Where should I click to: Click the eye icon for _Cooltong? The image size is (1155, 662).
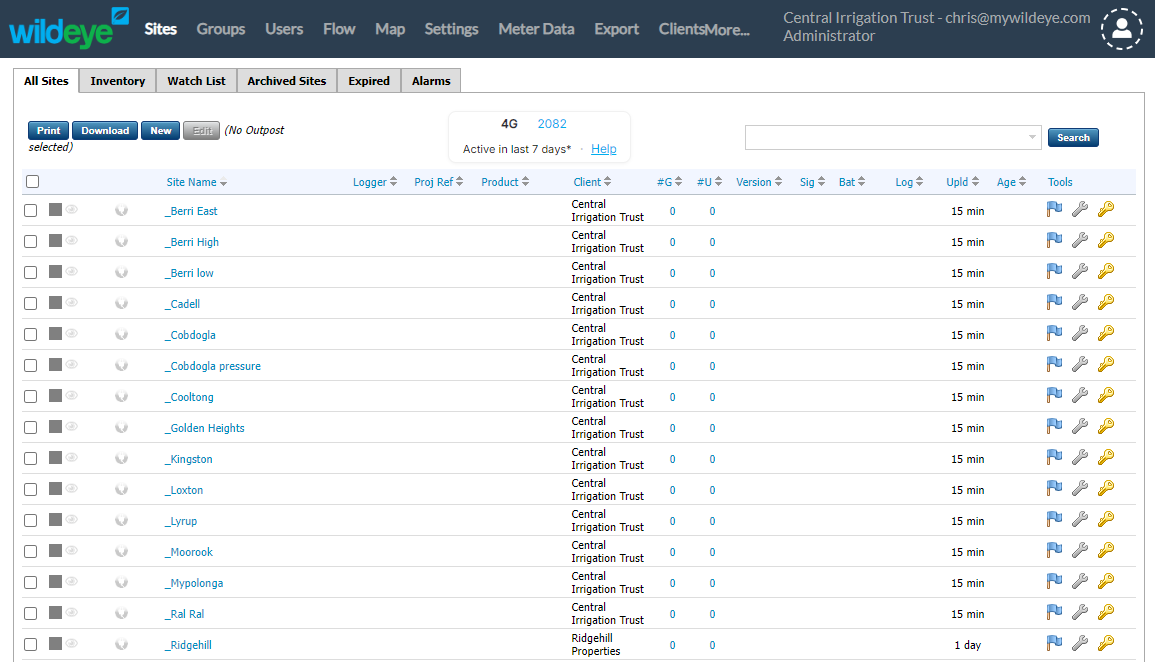[x=72, y=395]
